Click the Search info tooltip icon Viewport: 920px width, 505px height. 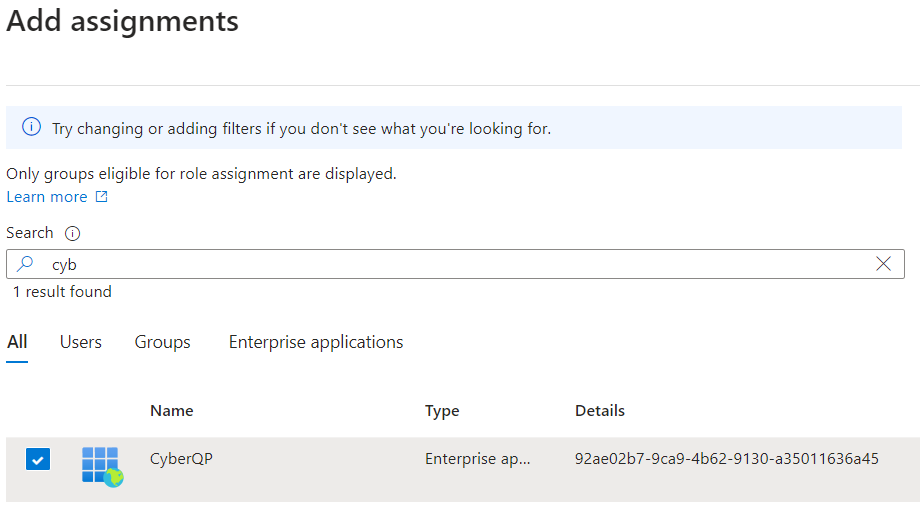72,233
